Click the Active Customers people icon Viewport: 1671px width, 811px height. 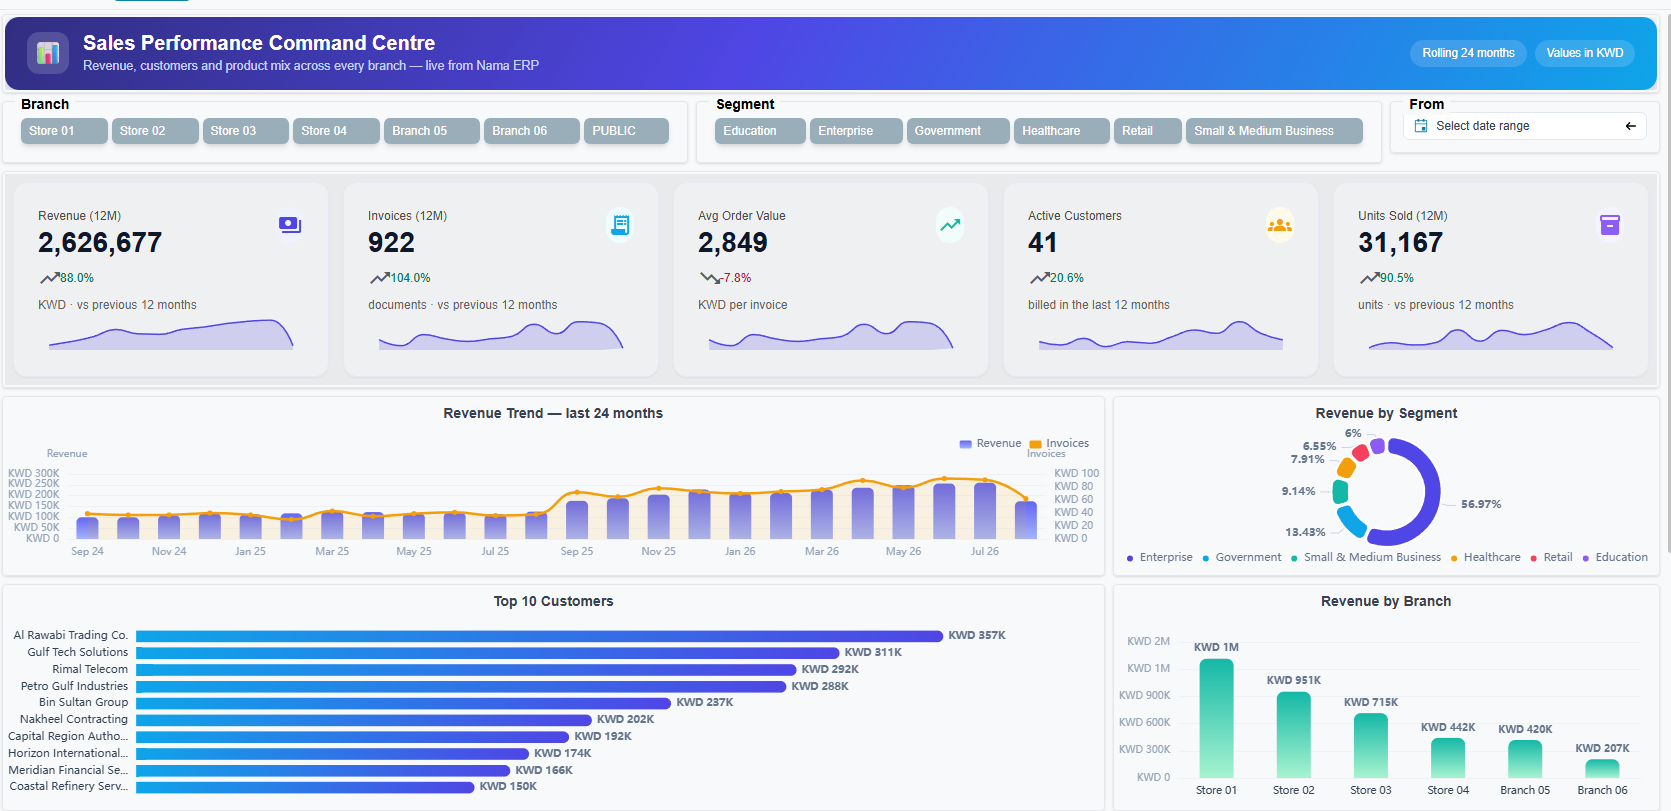1280,225
